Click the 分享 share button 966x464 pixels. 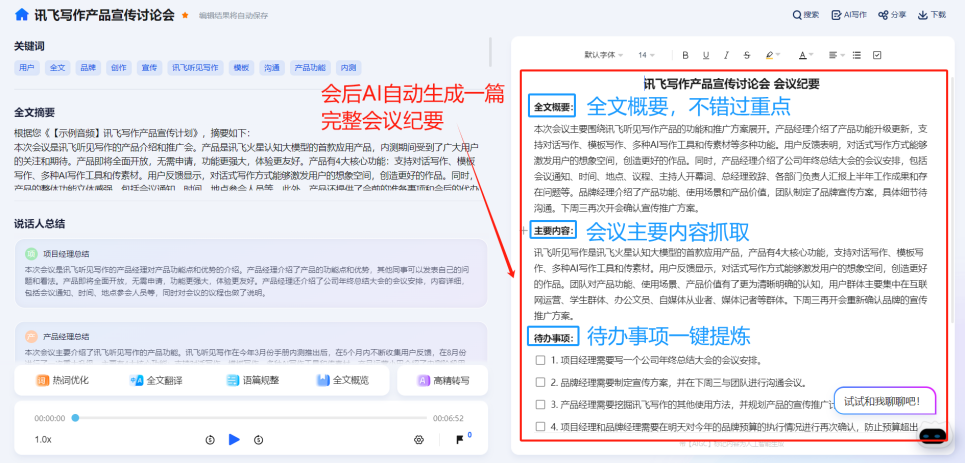[892, 15]
